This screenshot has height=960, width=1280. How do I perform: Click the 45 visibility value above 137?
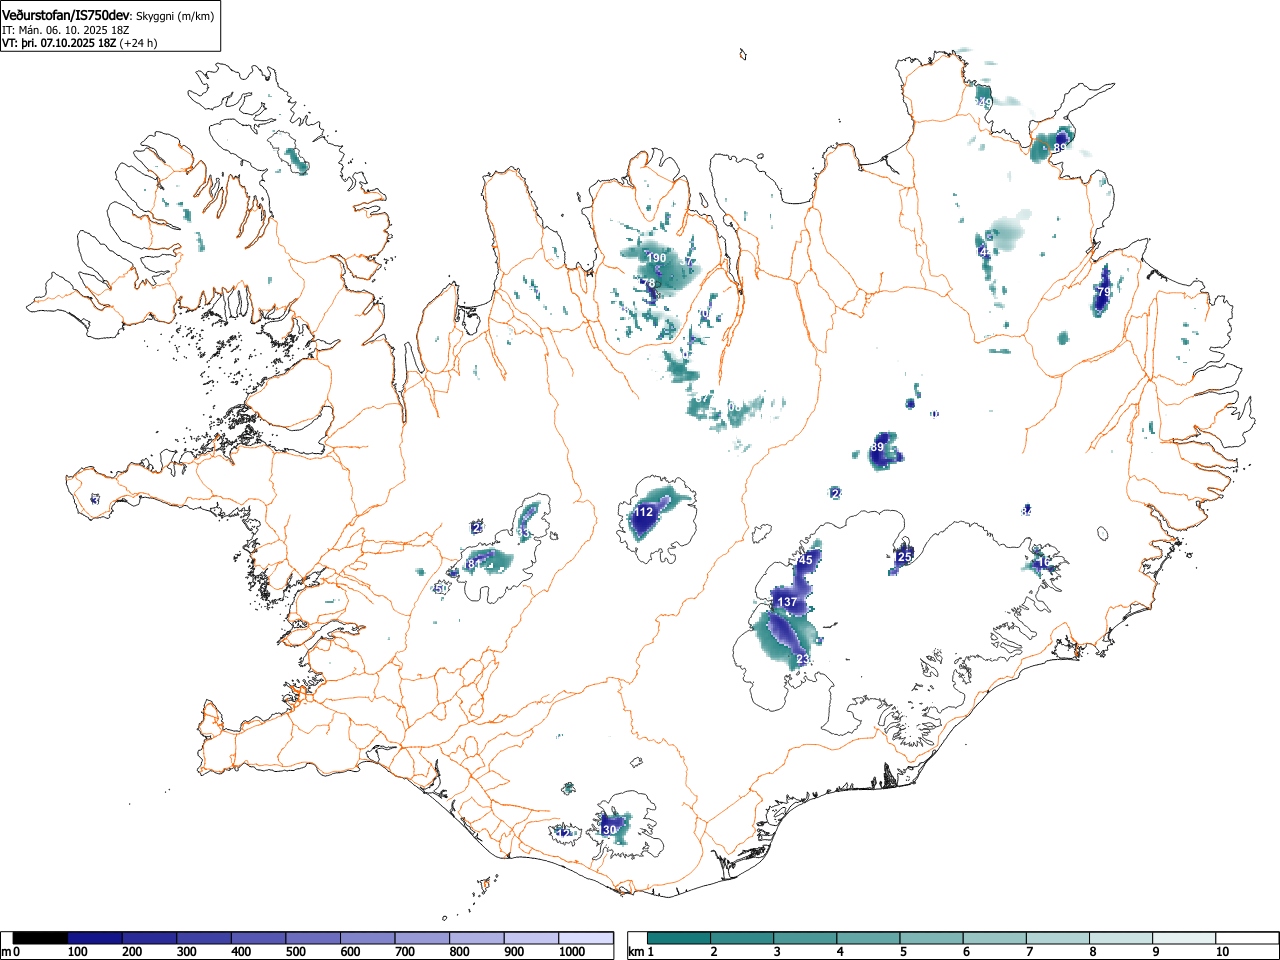click(806, 560)
